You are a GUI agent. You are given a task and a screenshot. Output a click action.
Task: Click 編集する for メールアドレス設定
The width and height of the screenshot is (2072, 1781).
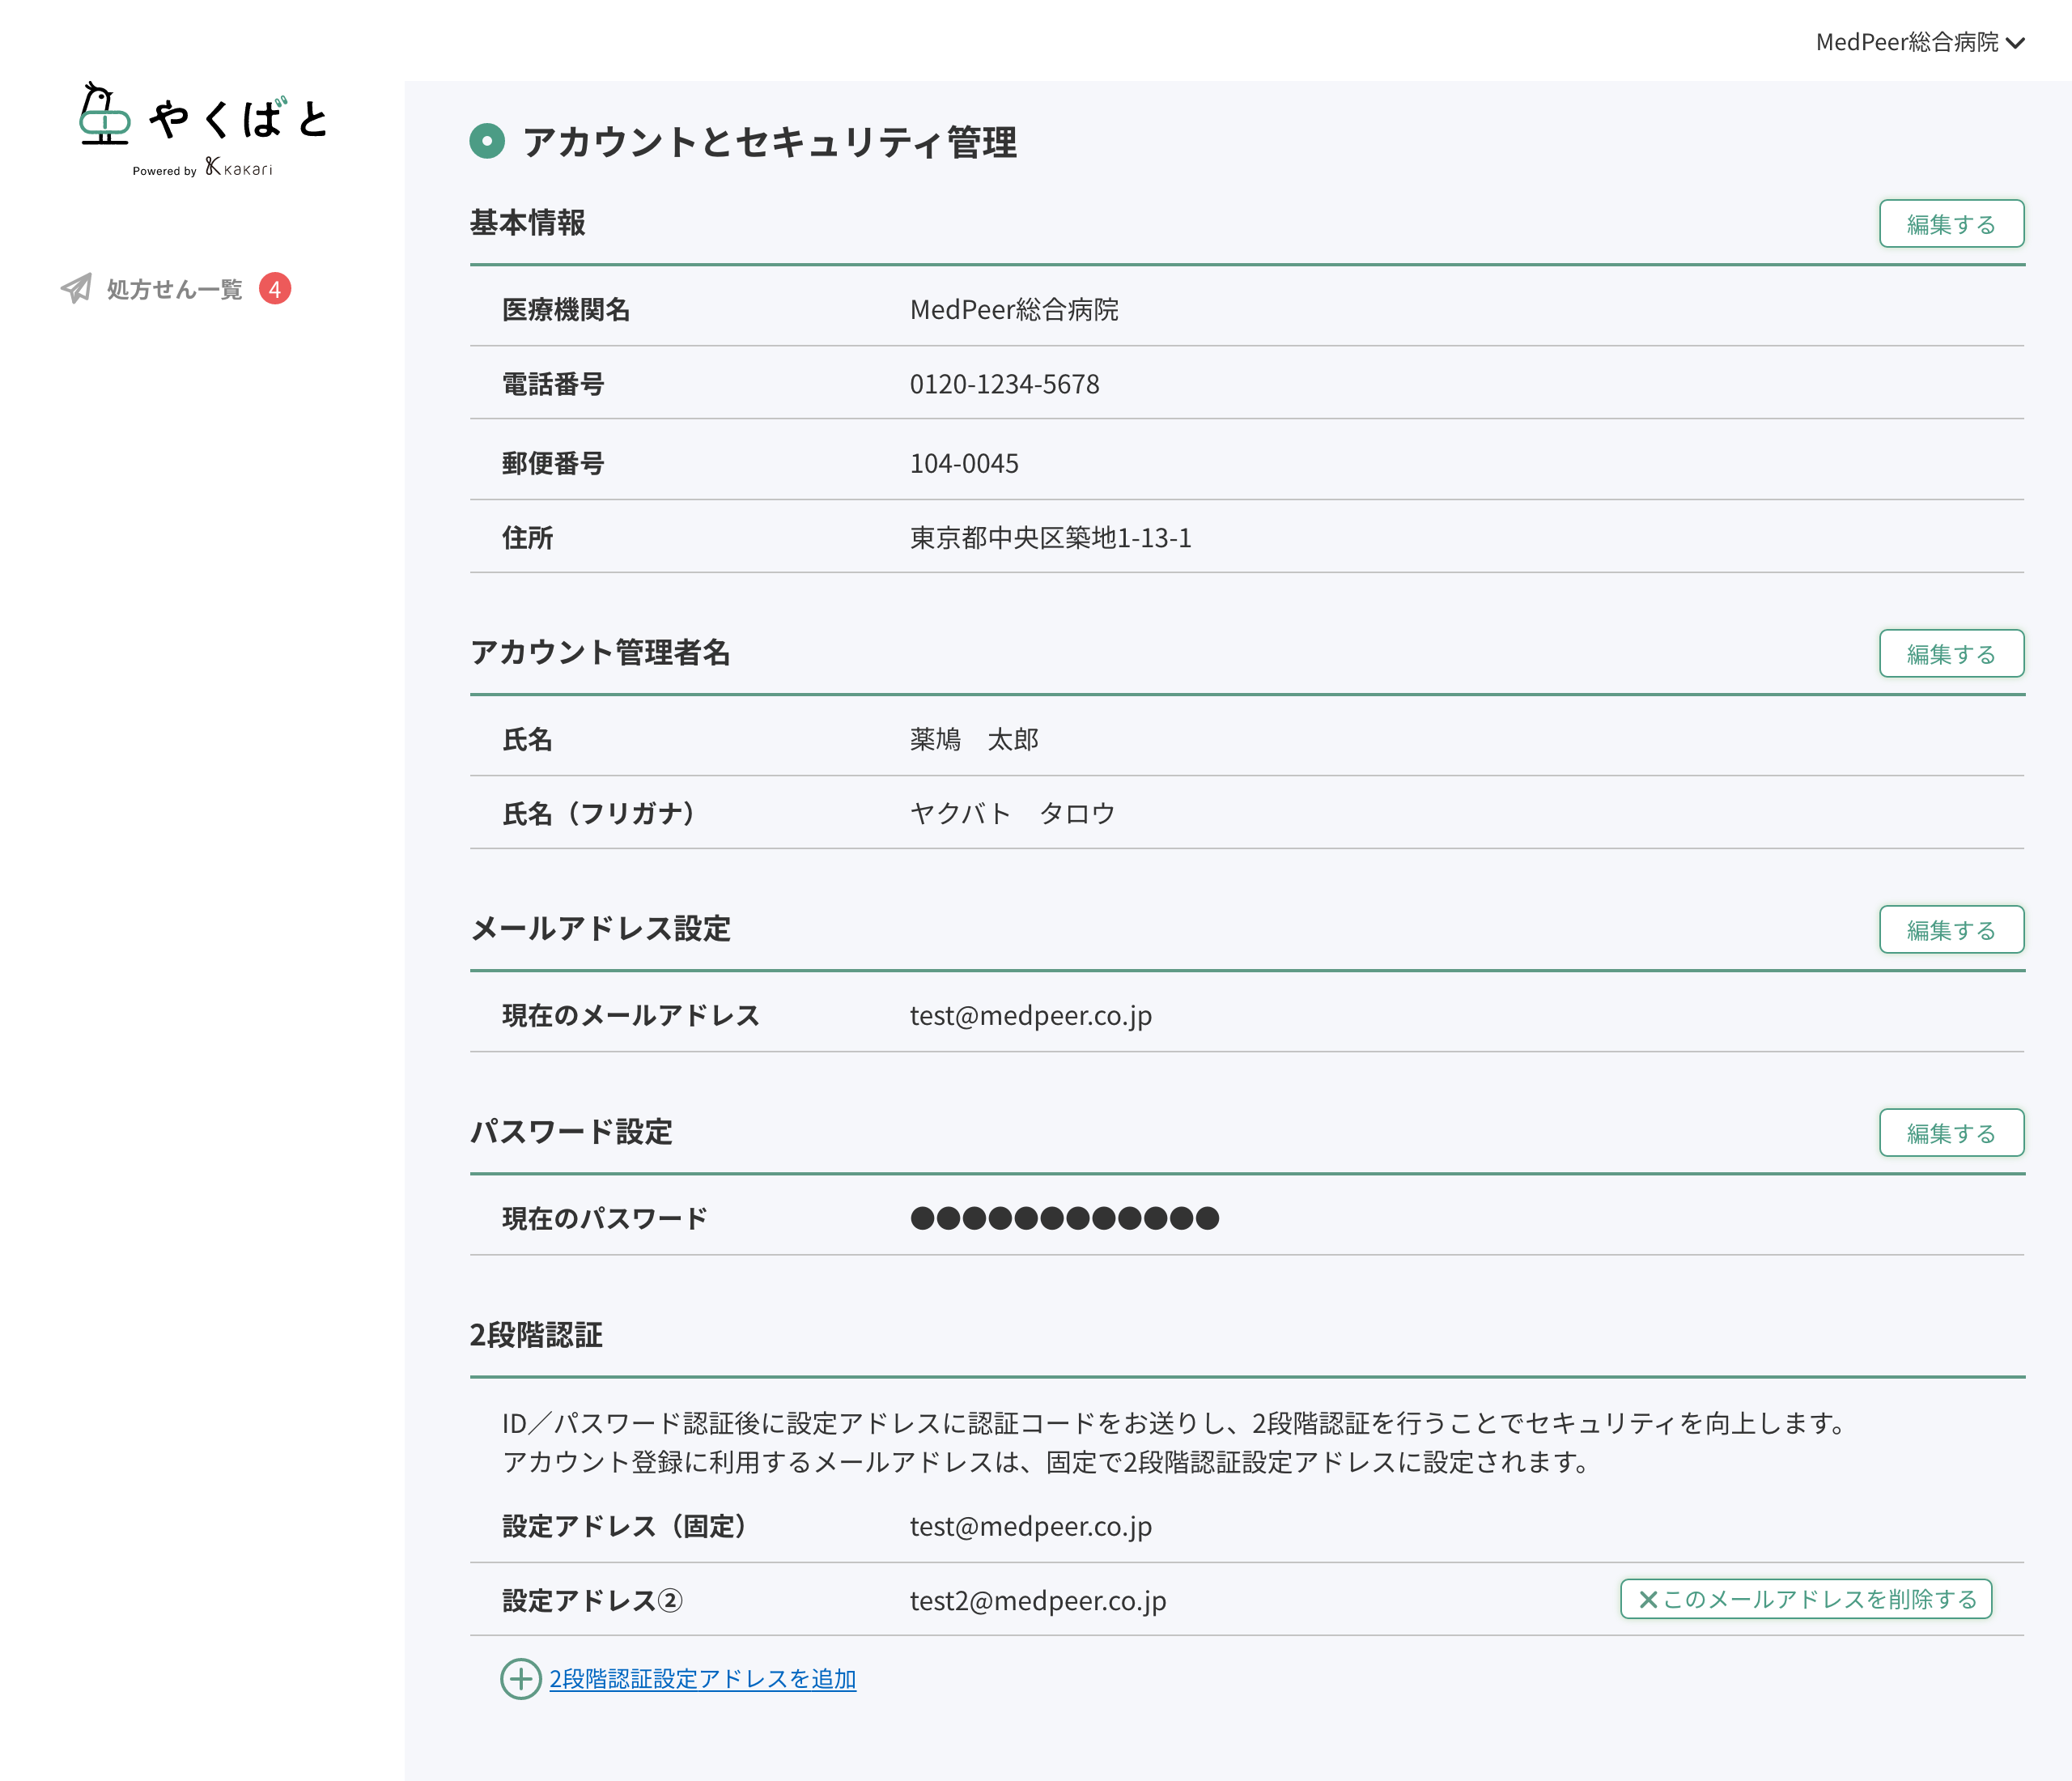click(1951, 930)
